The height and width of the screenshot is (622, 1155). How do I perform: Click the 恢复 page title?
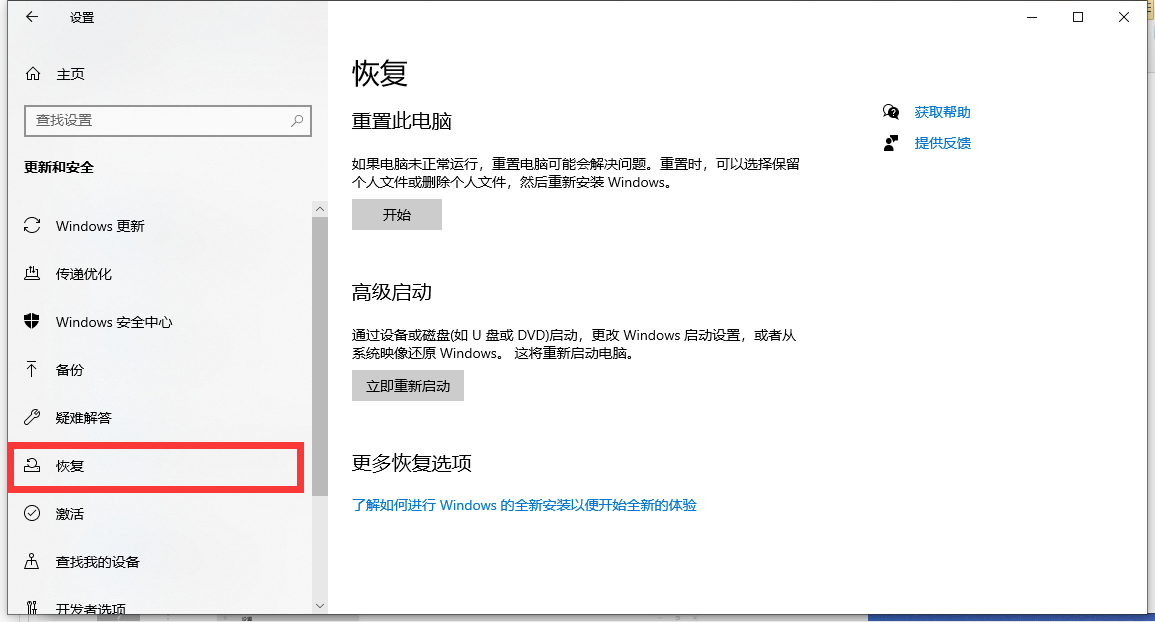coord(380,73)
